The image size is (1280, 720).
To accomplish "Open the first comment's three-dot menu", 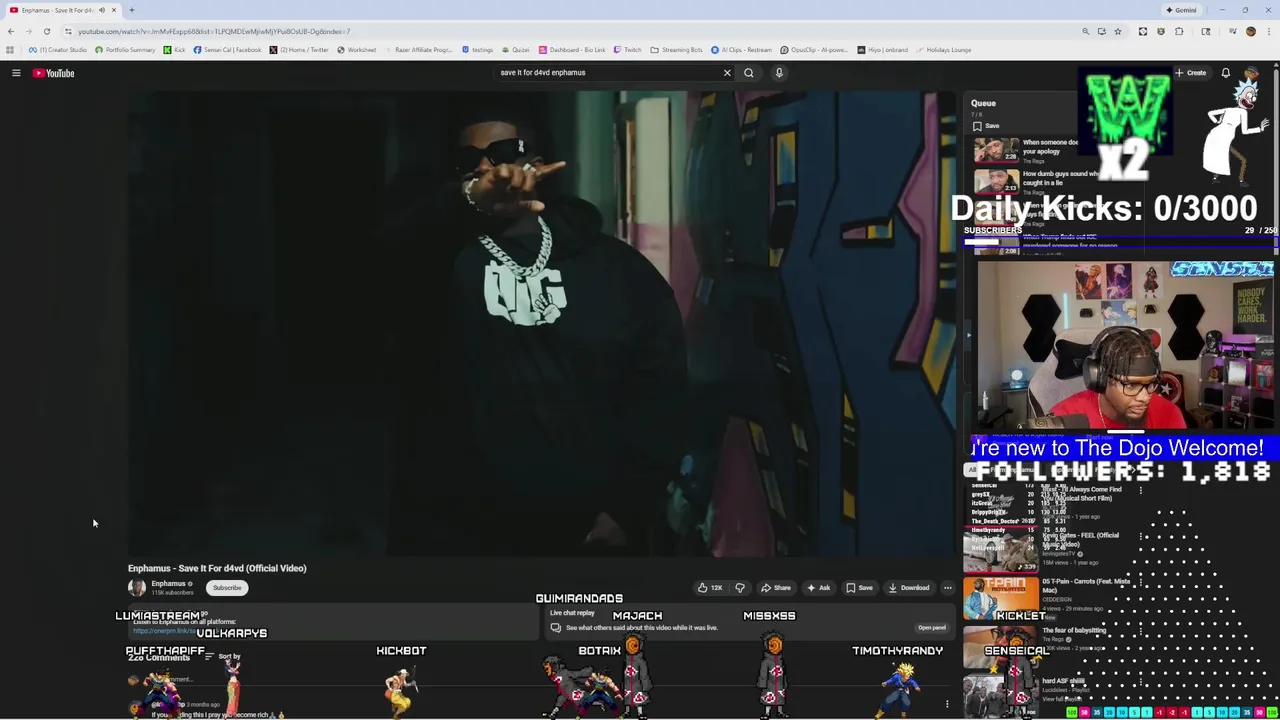I will tap(946, 704).
